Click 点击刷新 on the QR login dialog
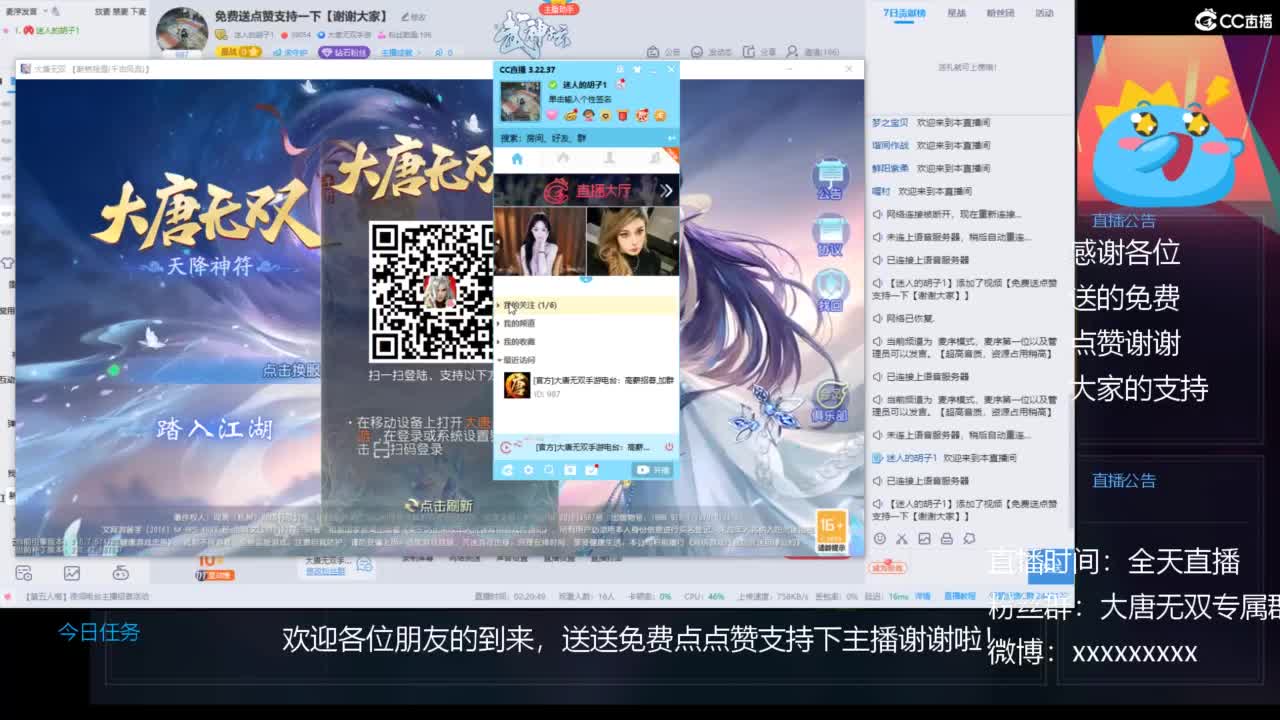The height and width of the screenshot is (720, 1280). point(440,506)
